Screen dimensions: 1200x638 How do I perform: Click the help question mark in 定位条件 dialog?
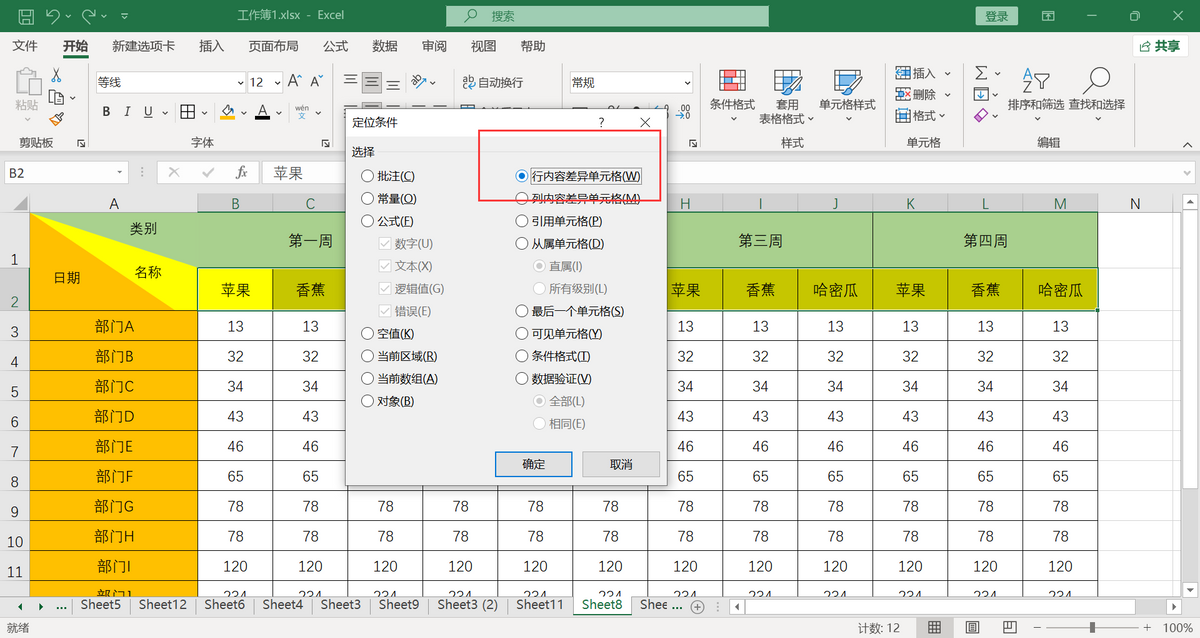pyautogui.click(x=601, y=122)
